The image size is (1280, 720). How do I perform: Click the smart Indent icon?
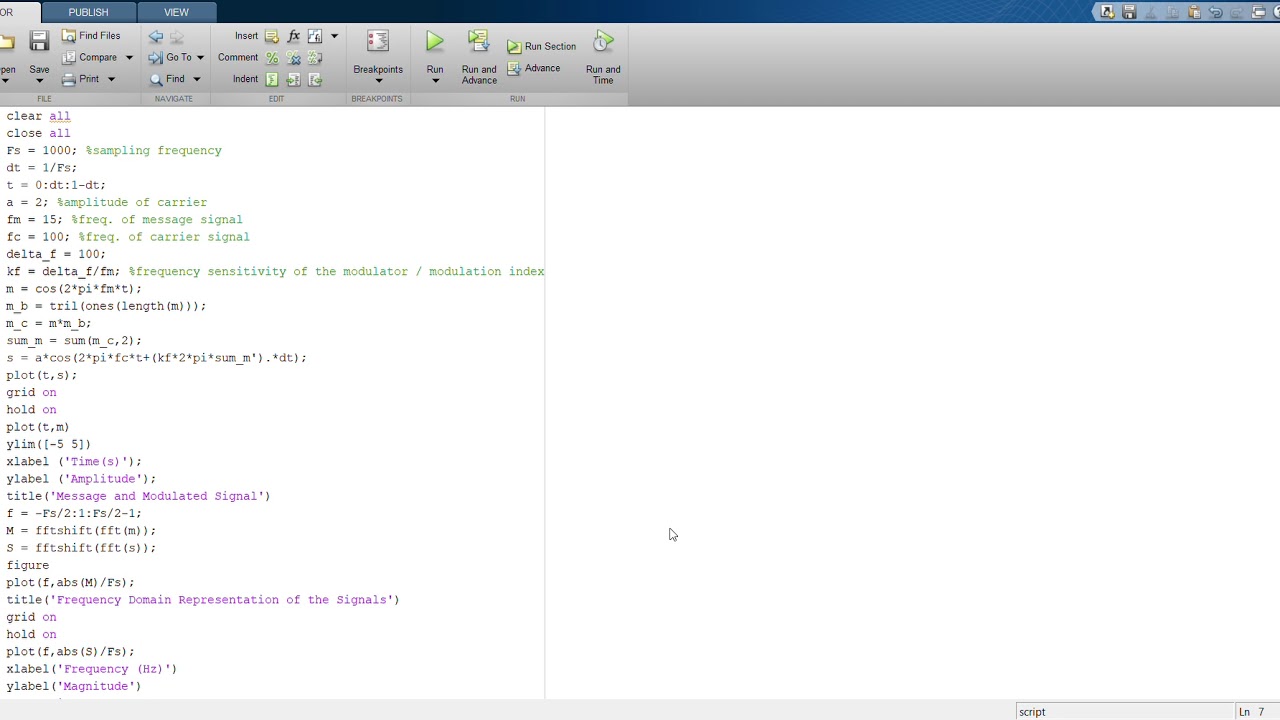[272, 80]
